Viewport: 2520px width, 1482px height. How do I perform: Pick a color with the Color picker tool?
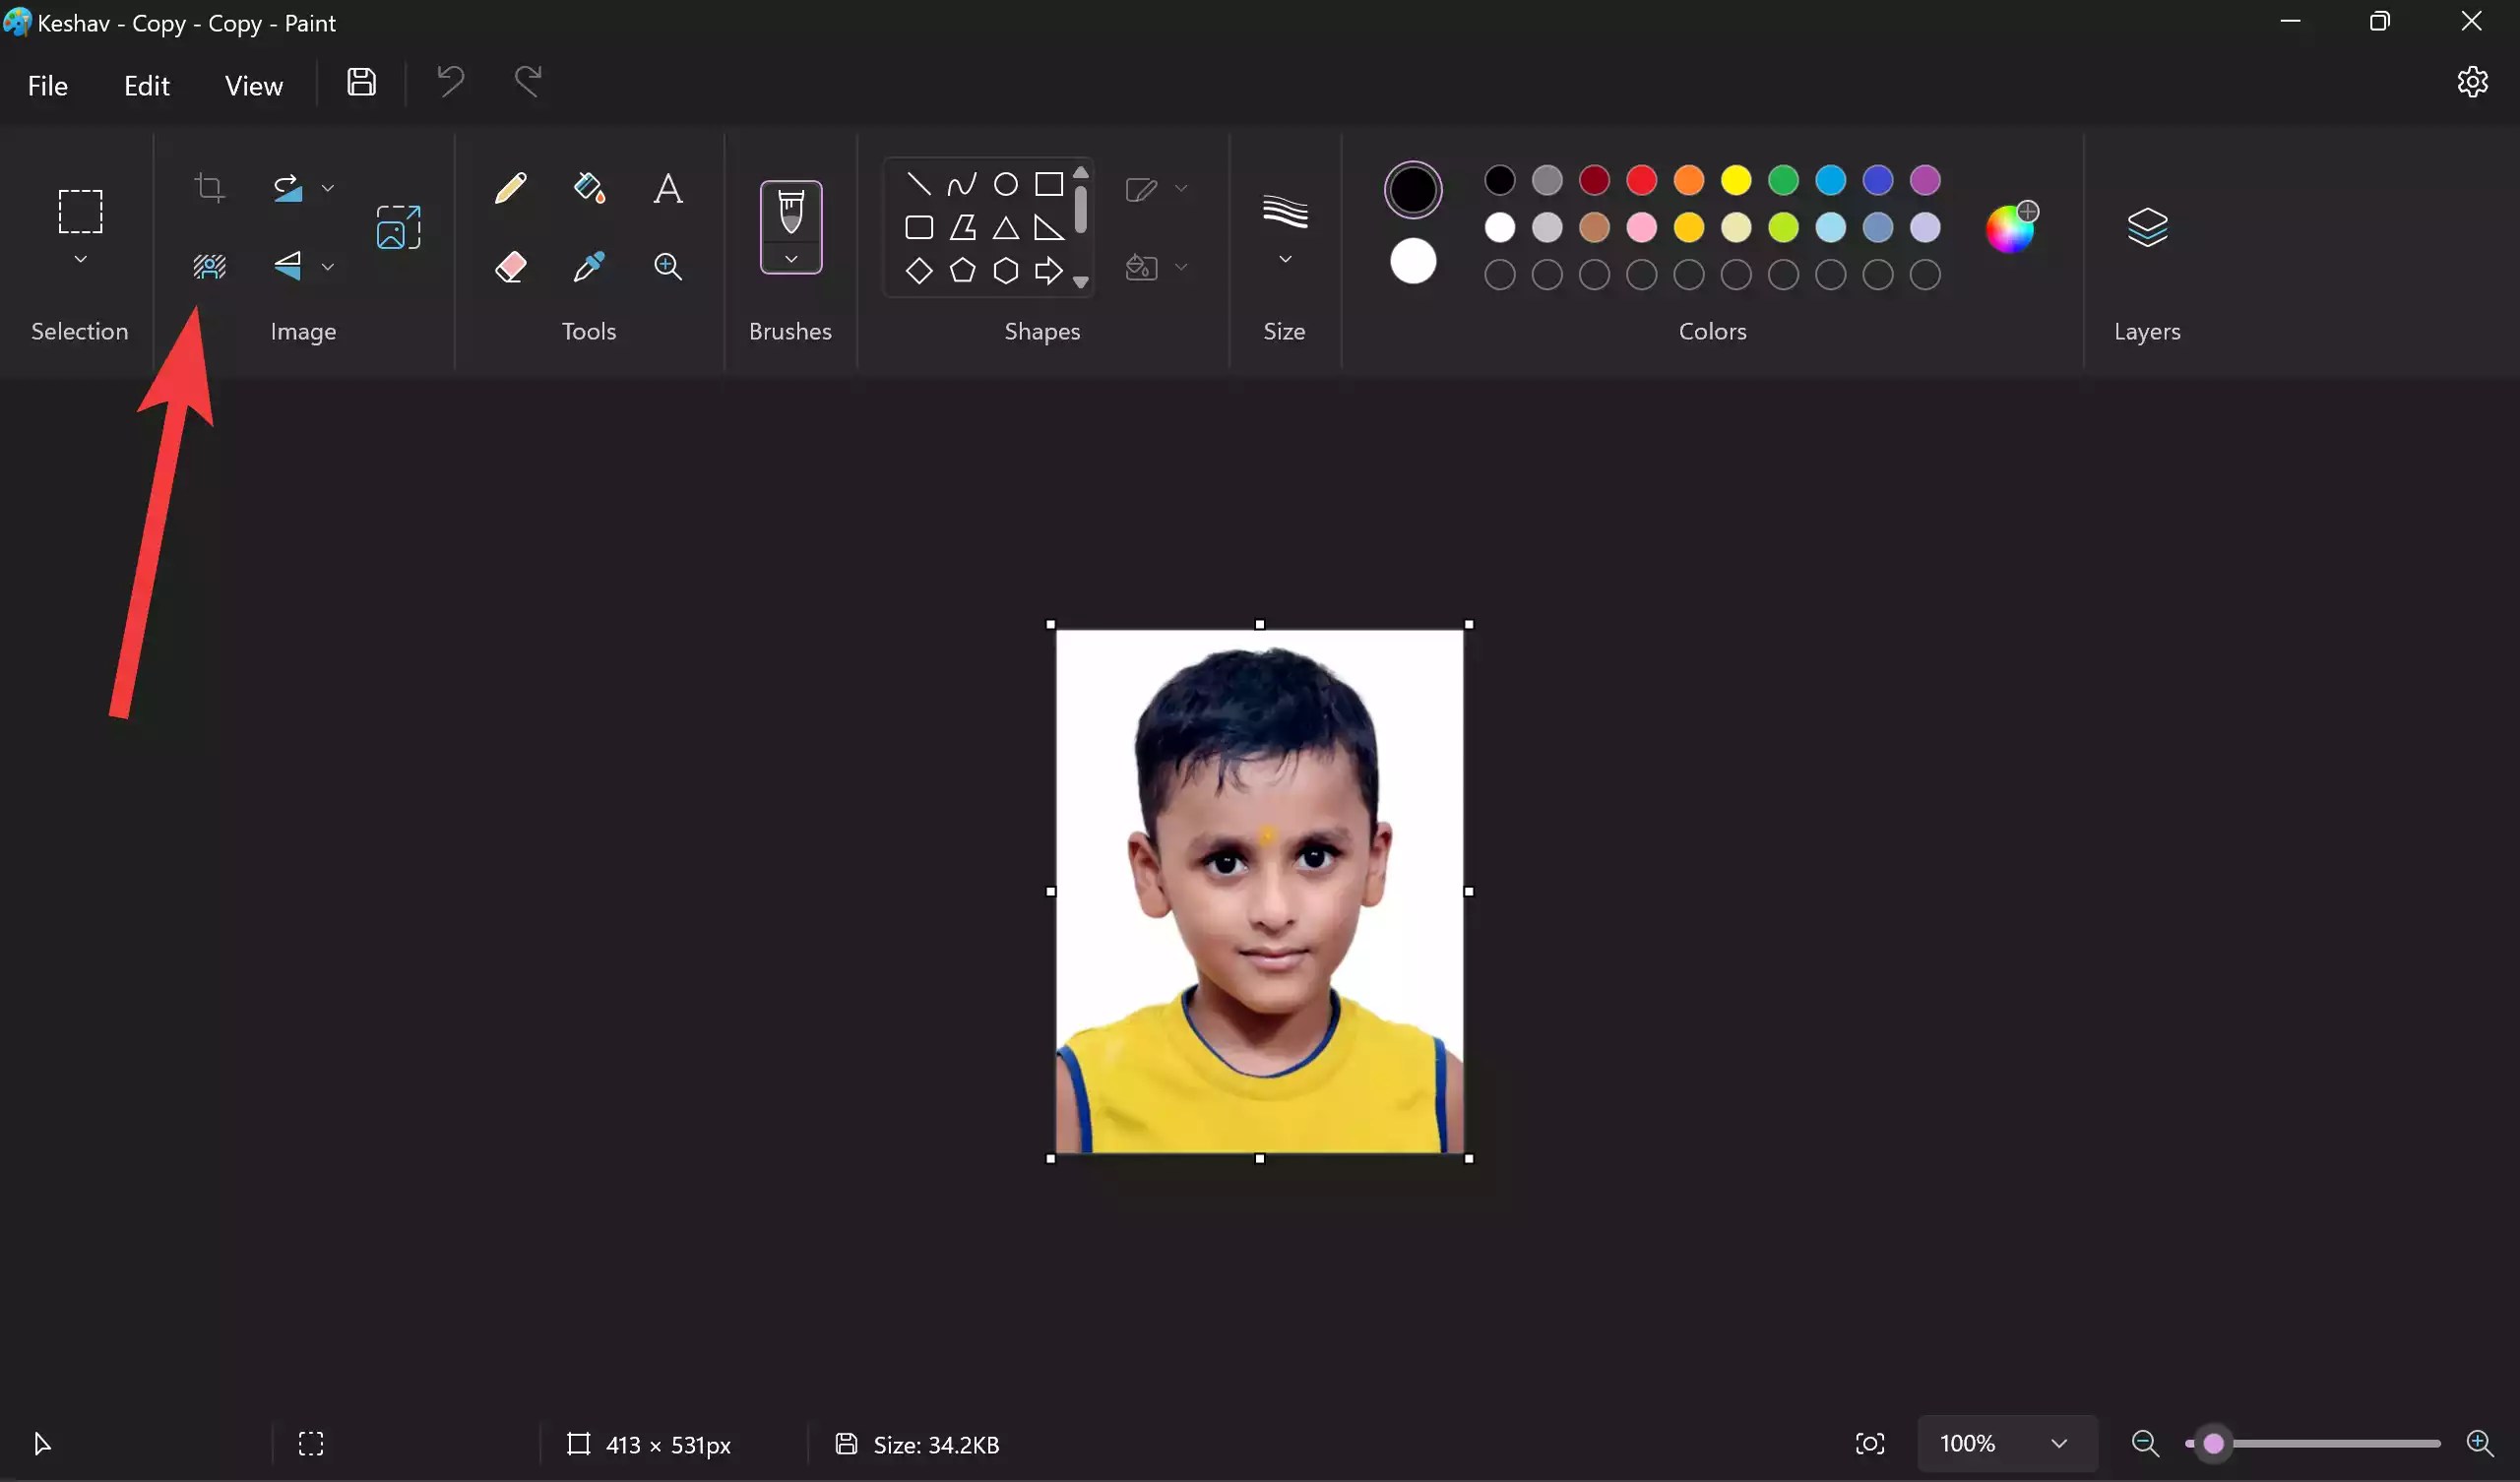[x=588, y=266]
